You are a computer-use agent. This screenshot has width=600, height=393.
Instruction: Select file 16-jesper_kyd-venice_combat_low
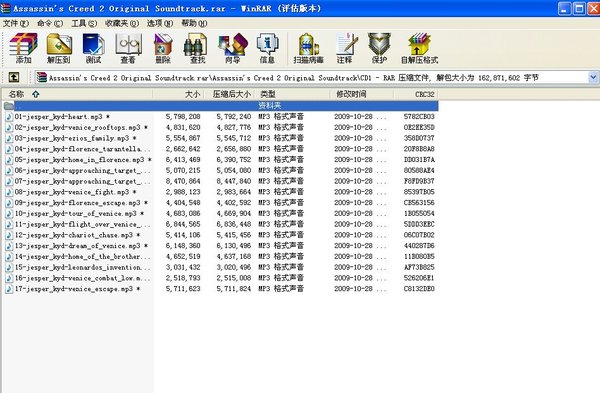82,278
